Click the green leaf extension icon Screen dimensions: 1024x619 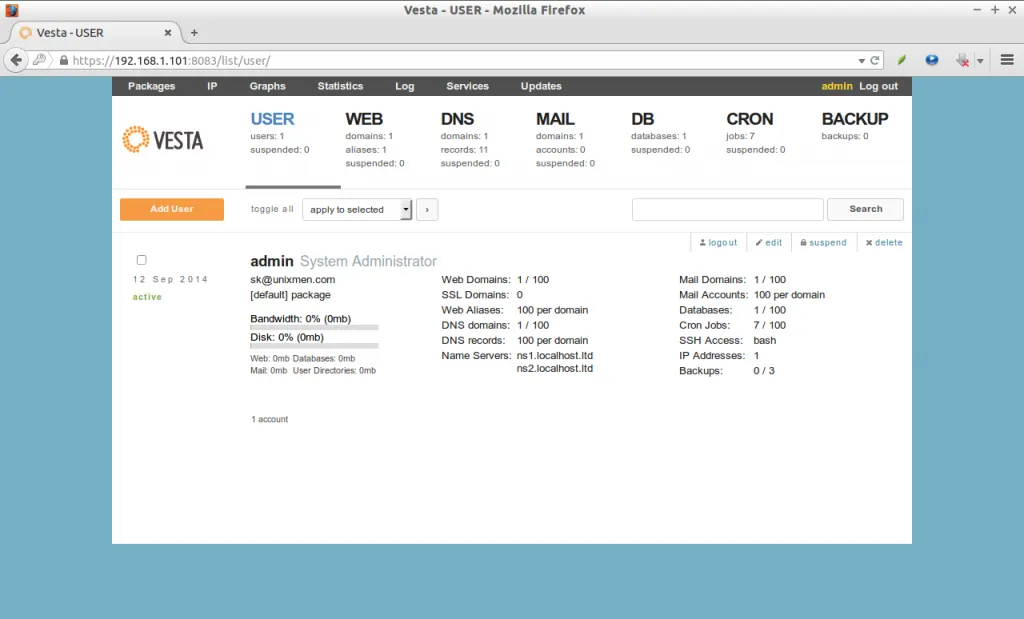click(x=902, y=60)
